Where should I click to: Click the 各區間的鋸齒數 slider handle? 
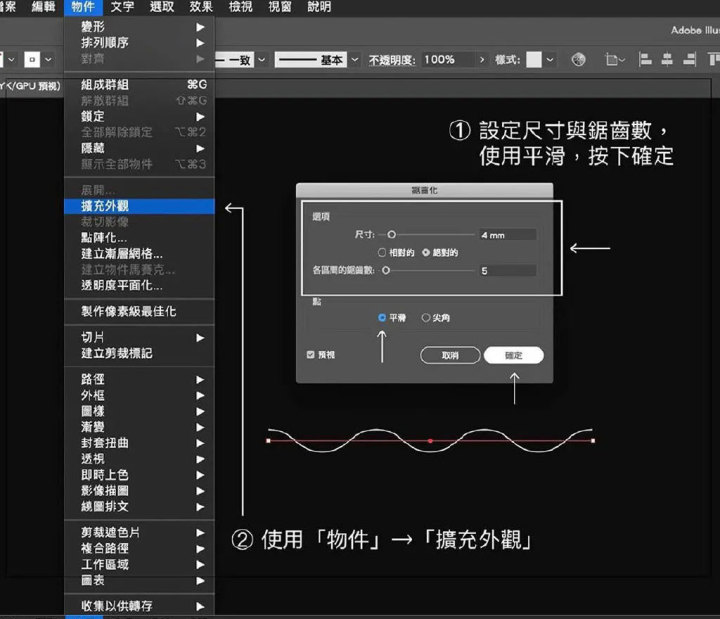386,270
